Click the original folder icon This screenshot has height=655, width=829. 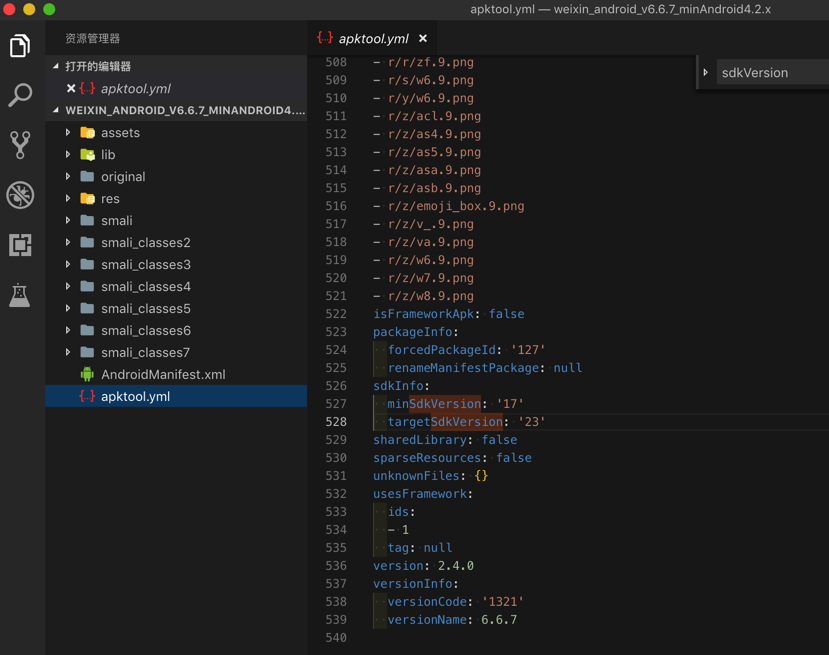tap(87, 177)
